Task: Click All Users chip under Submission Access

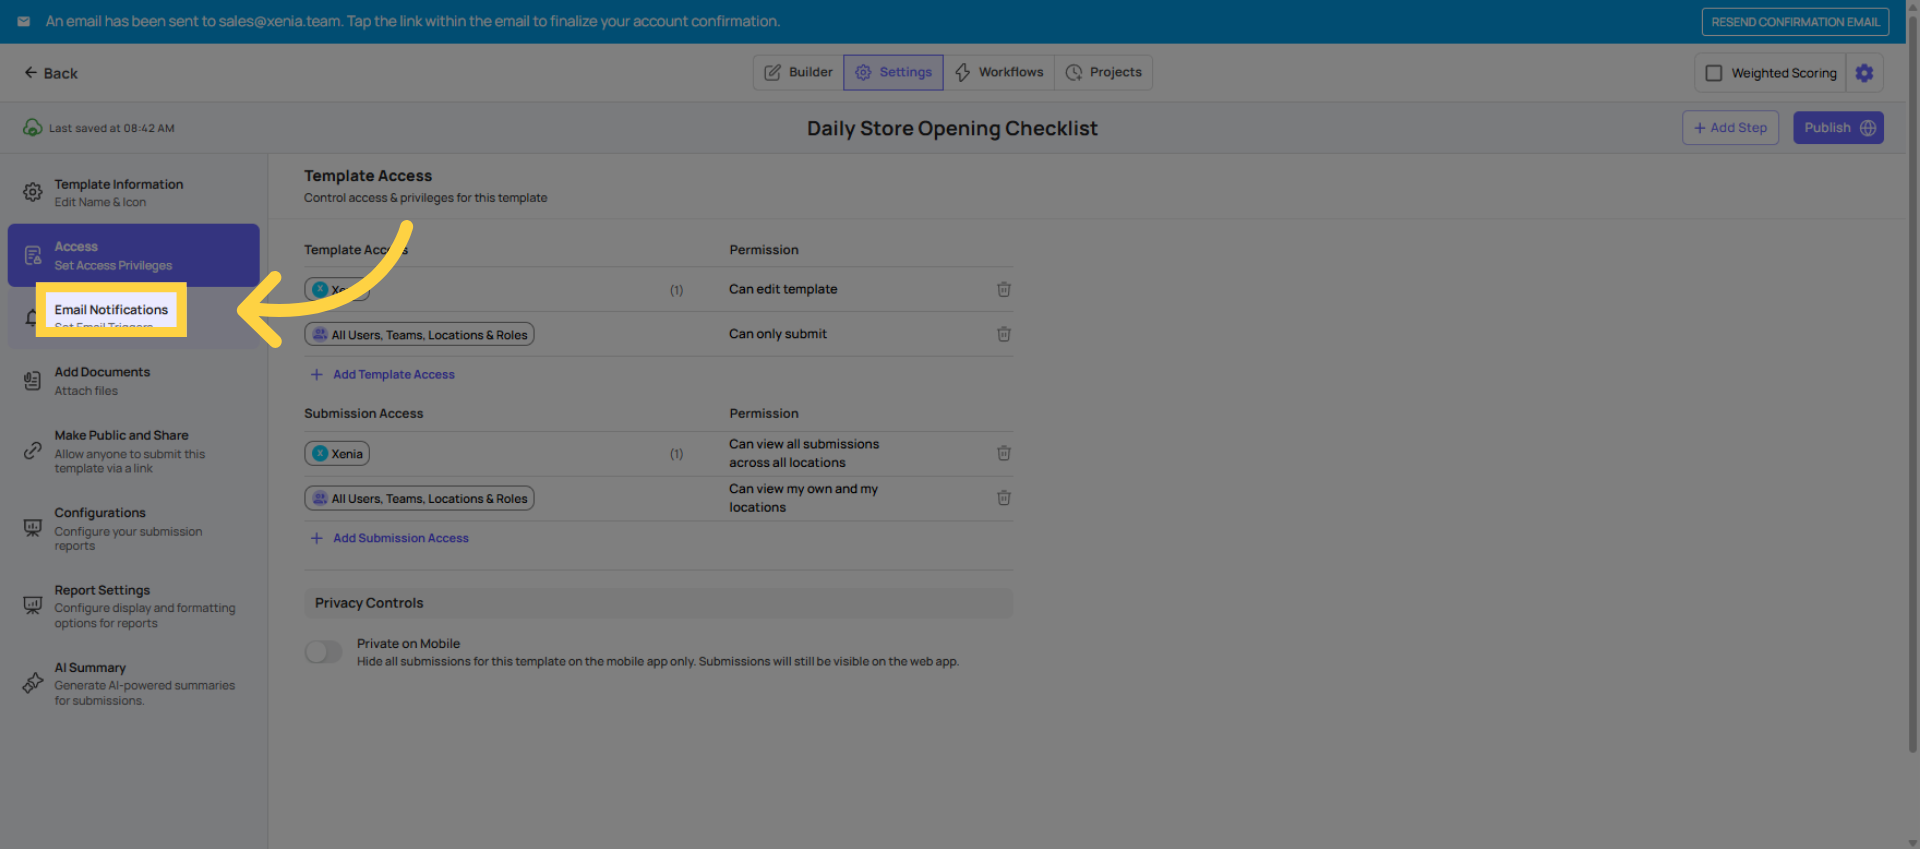Action: click(419, 498)
